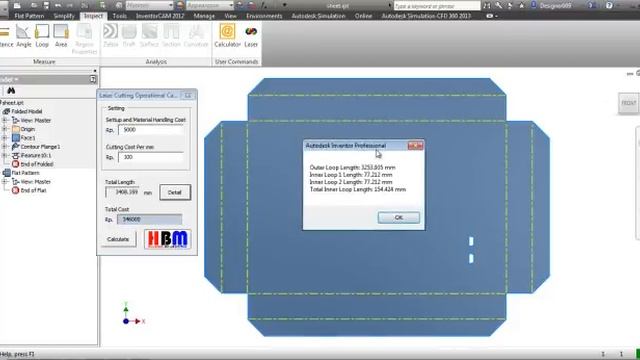Click the Calculate button
Viewport: 640px width, 360px height.
tap(118, 239)
